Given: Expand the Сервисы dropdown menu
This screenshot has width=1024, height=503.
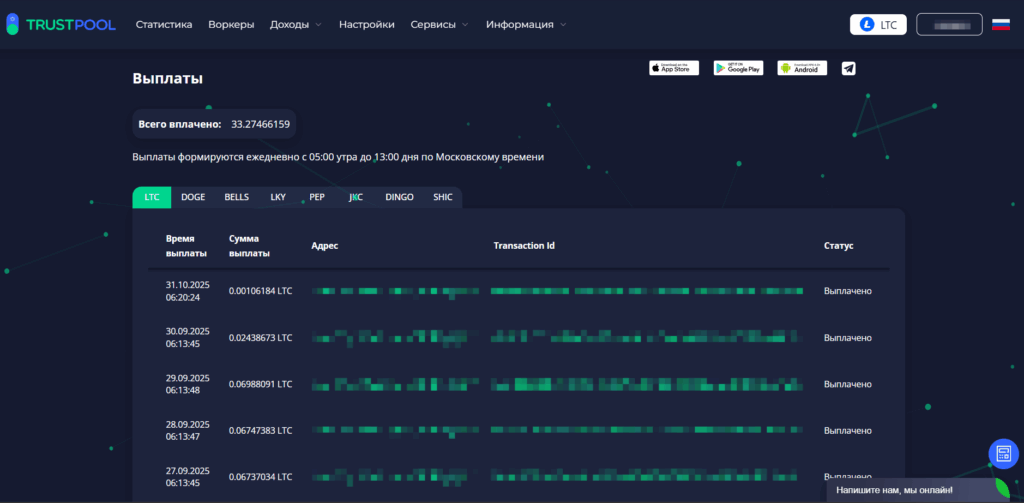Looking at the screenshot, I should click(439, 24).
